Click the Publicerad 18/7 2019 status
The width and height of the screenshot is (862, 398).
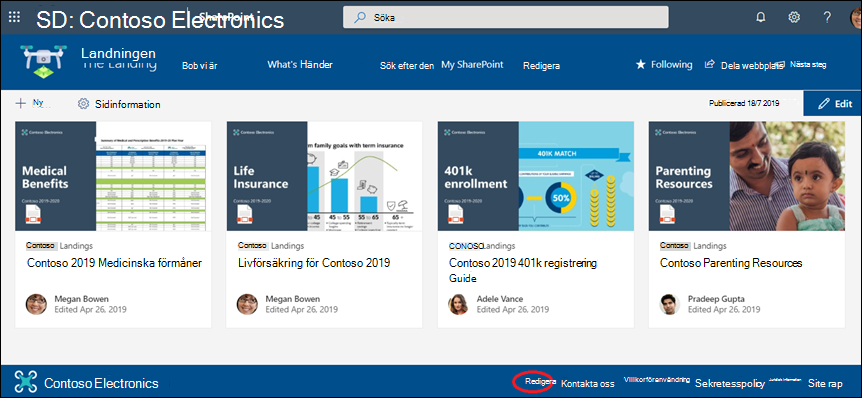(744, 103)
